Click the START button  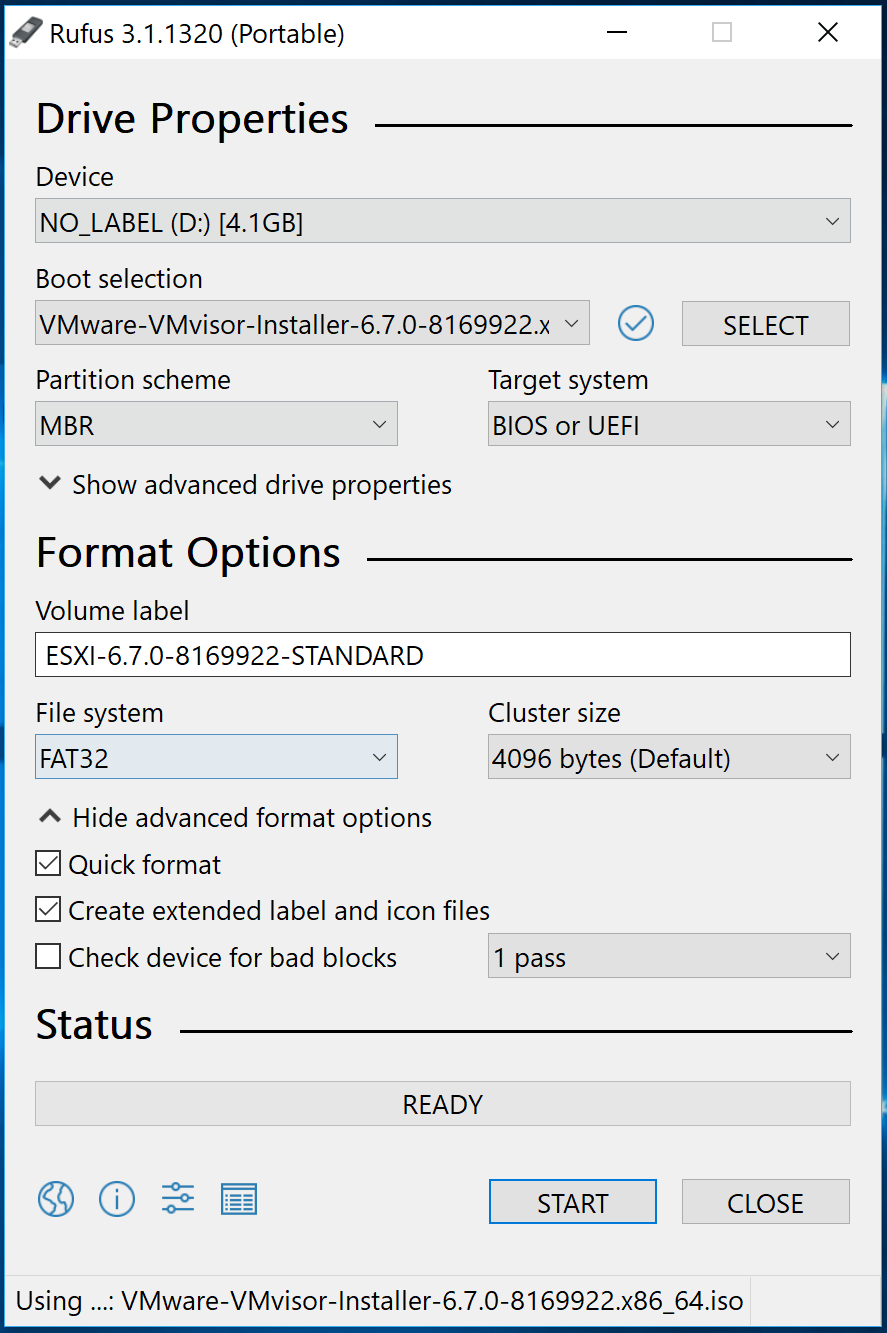click(x=573, y=1202)
